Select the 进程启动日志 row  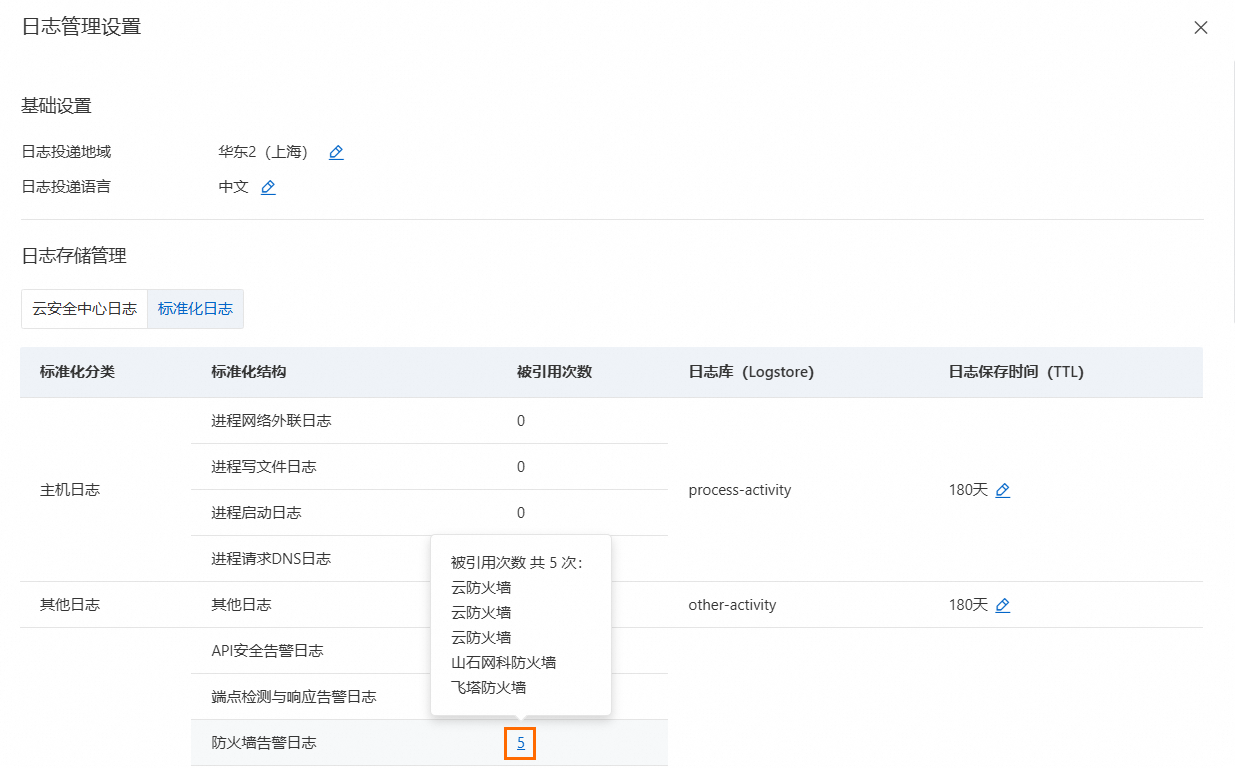(x=429, y=513)
